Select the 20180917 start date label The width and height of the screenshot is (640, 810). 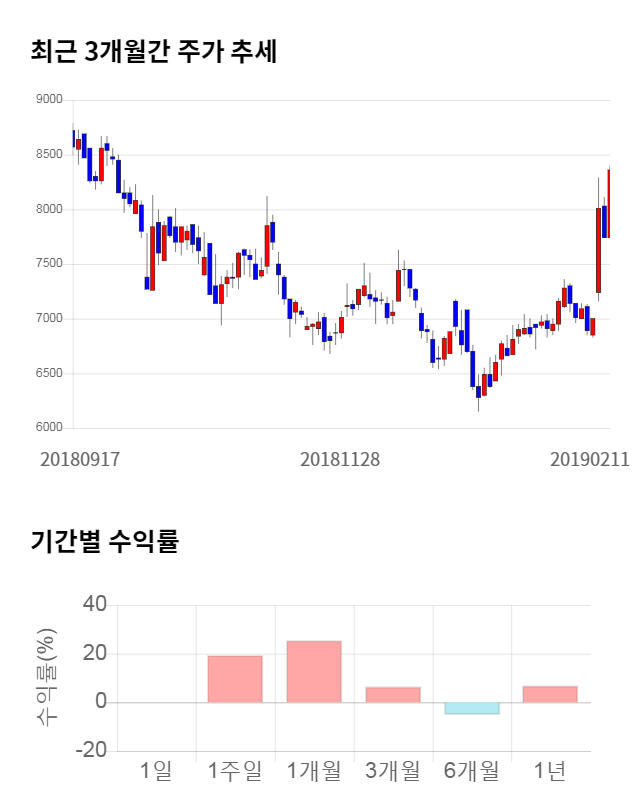pos(80,459)
